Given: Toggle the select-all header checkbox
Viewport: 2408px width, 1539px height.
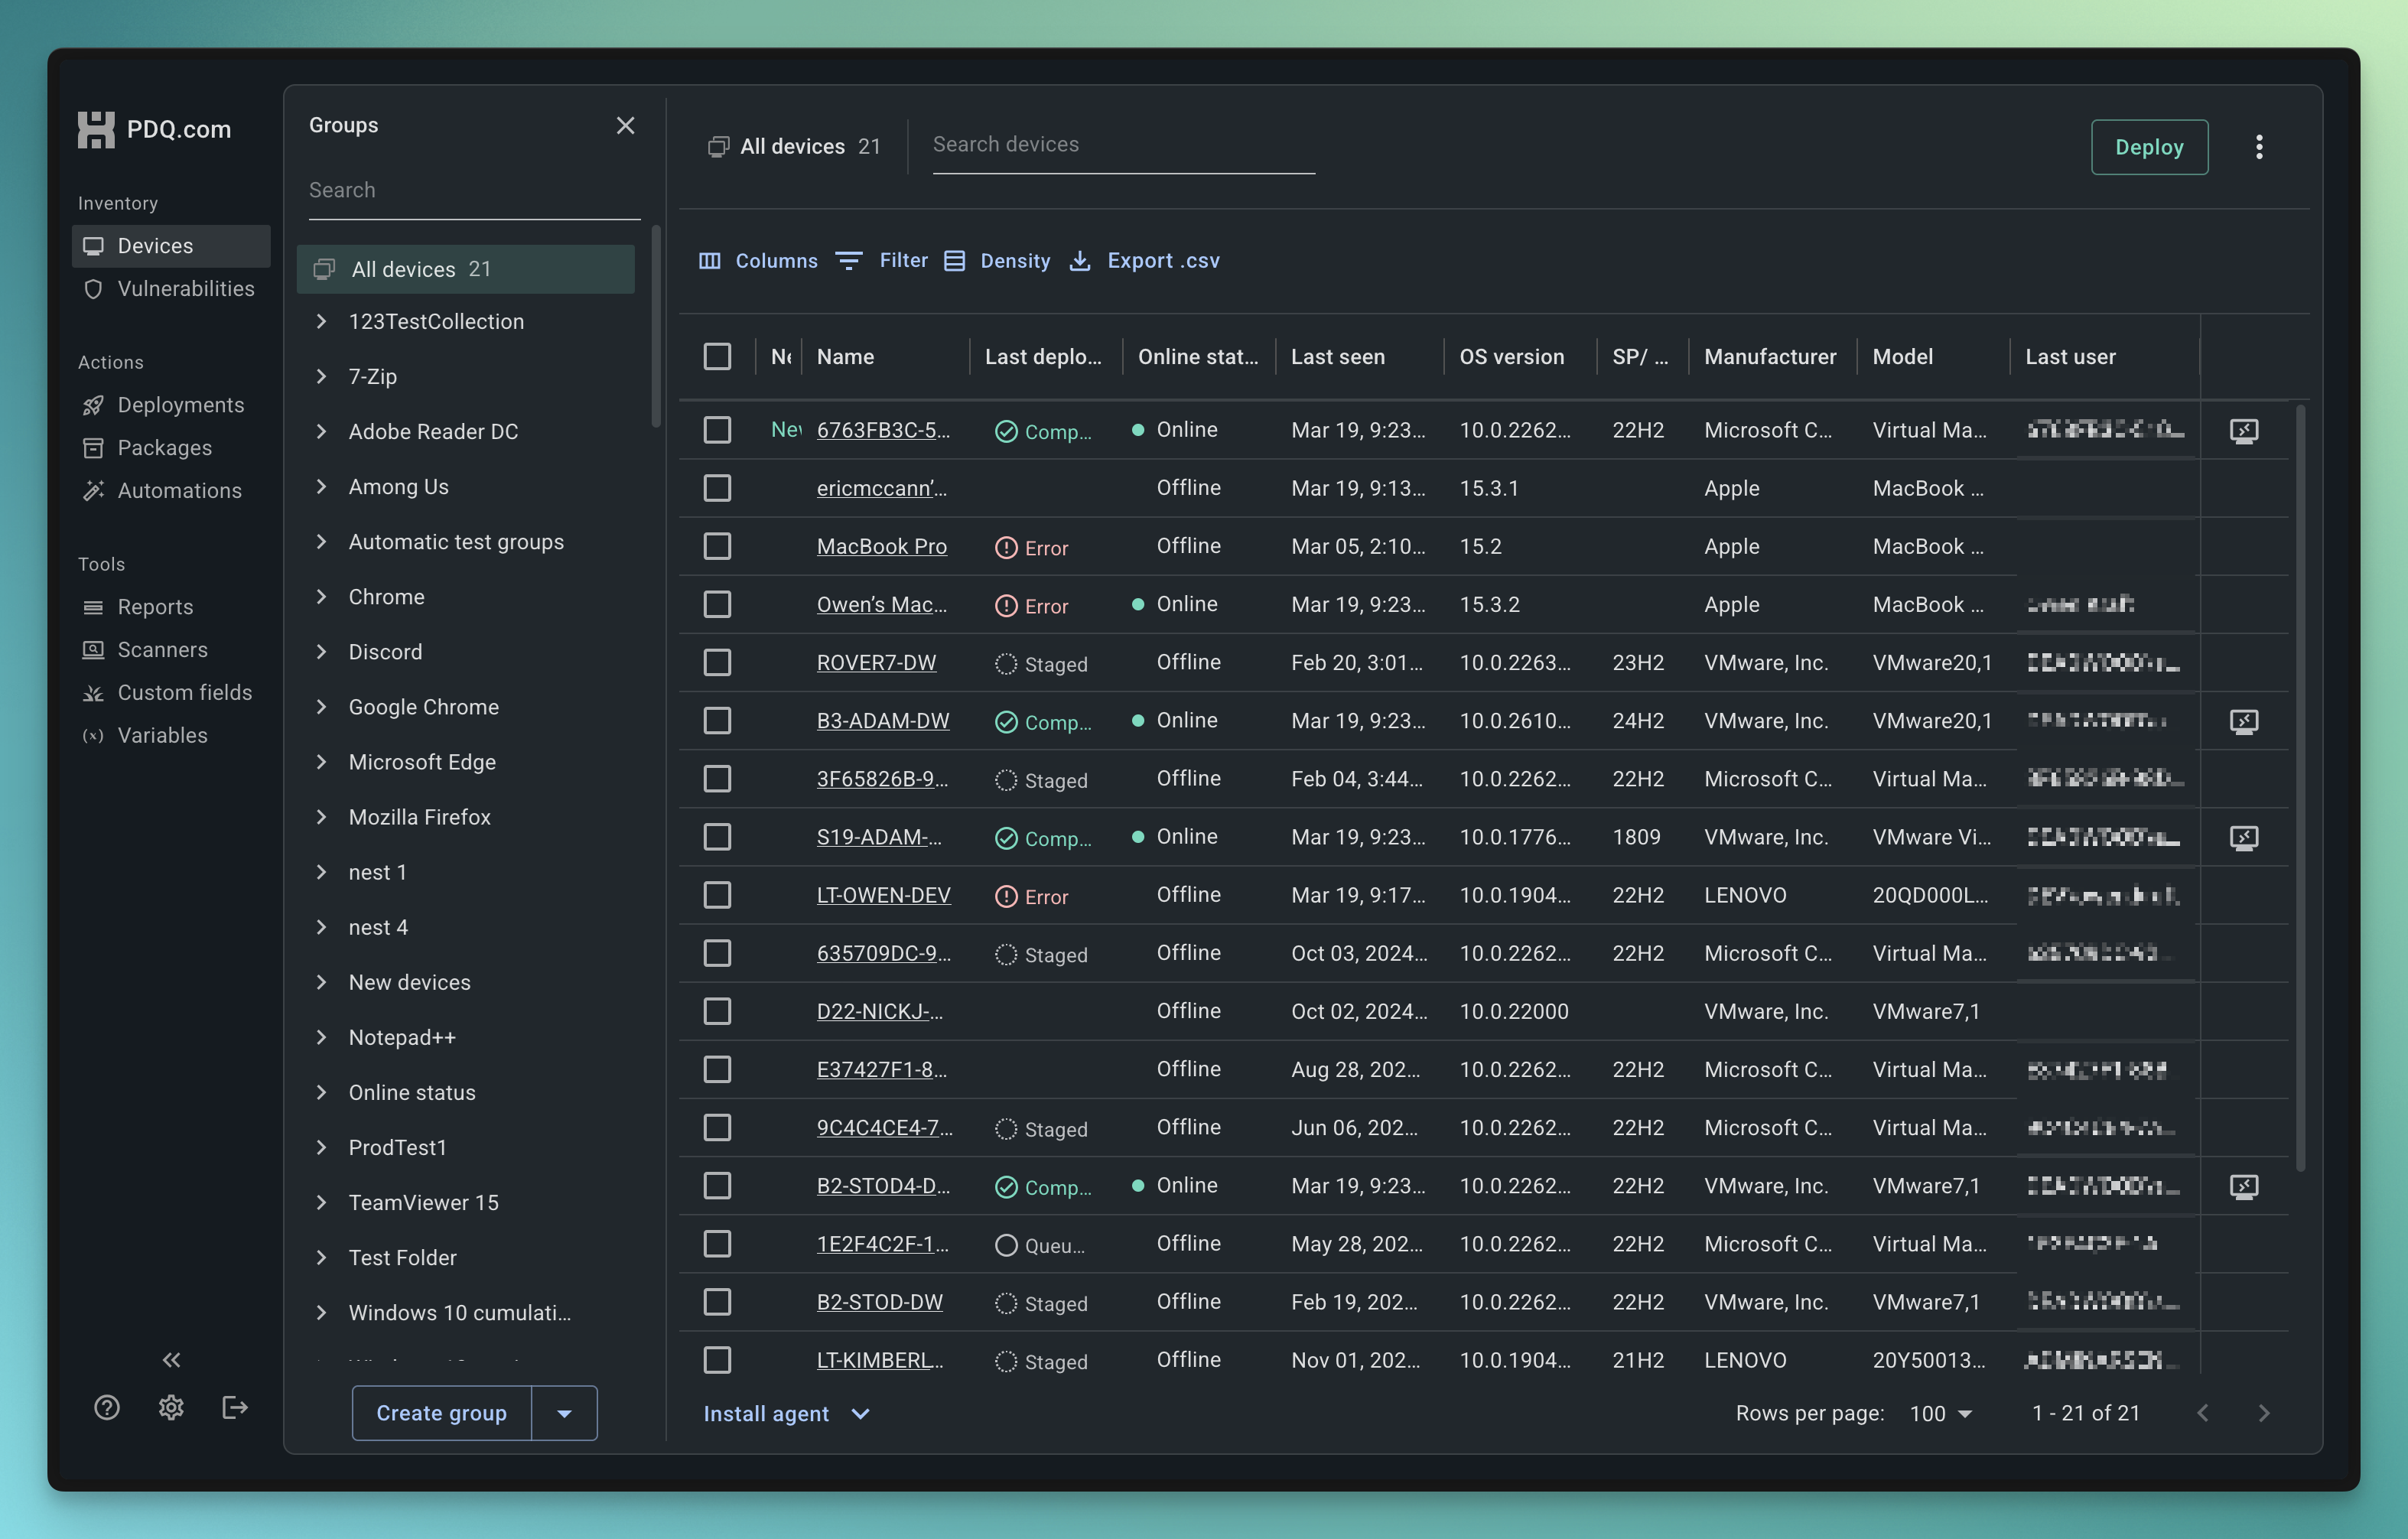Looking at the screenshot, I should (x=717, y=357).
